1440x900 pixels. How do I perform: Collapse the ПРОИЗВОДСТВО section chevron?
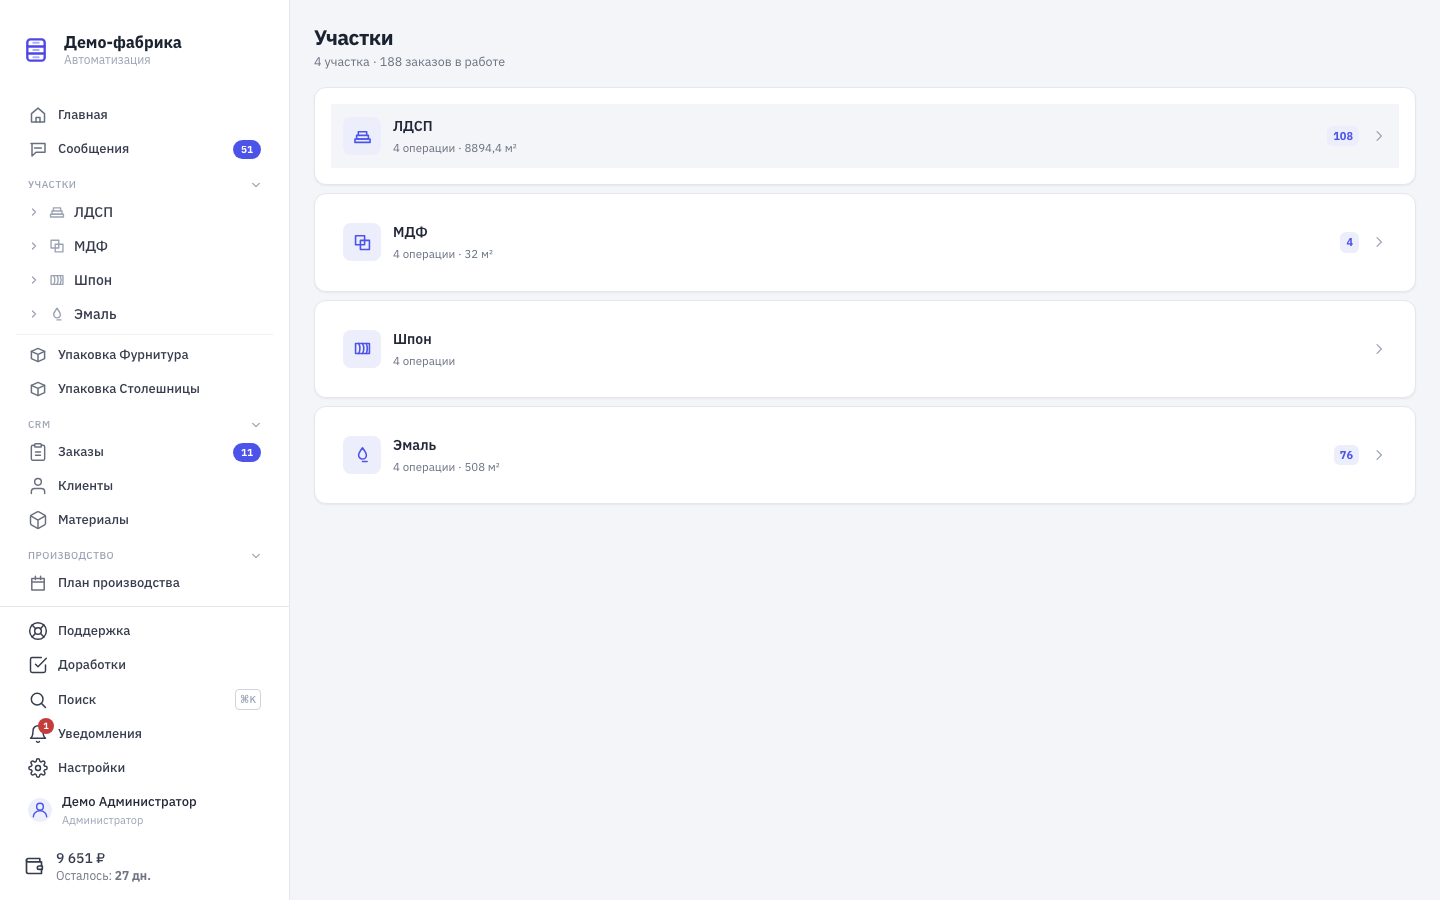(256, 556)
